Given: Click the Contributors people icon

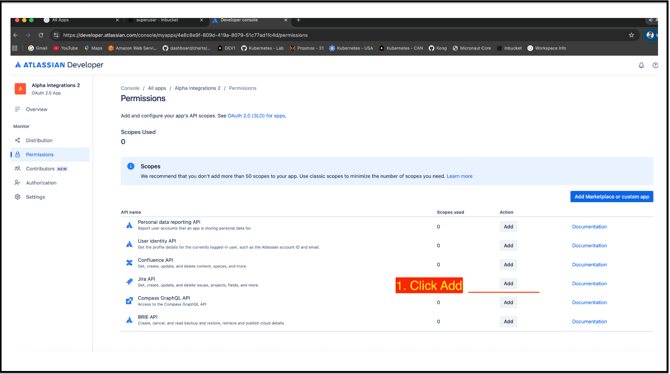Looking at the screenshot, I should click(x=18, y=168).
